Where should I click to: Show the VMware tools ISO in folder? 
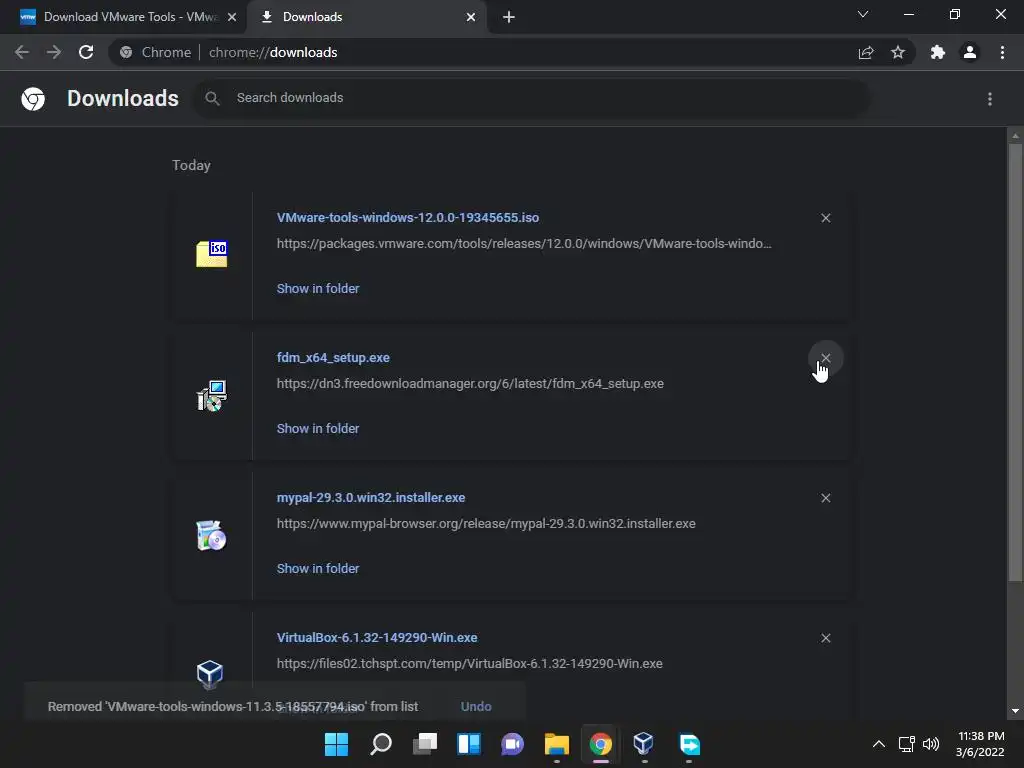point(318,289)
